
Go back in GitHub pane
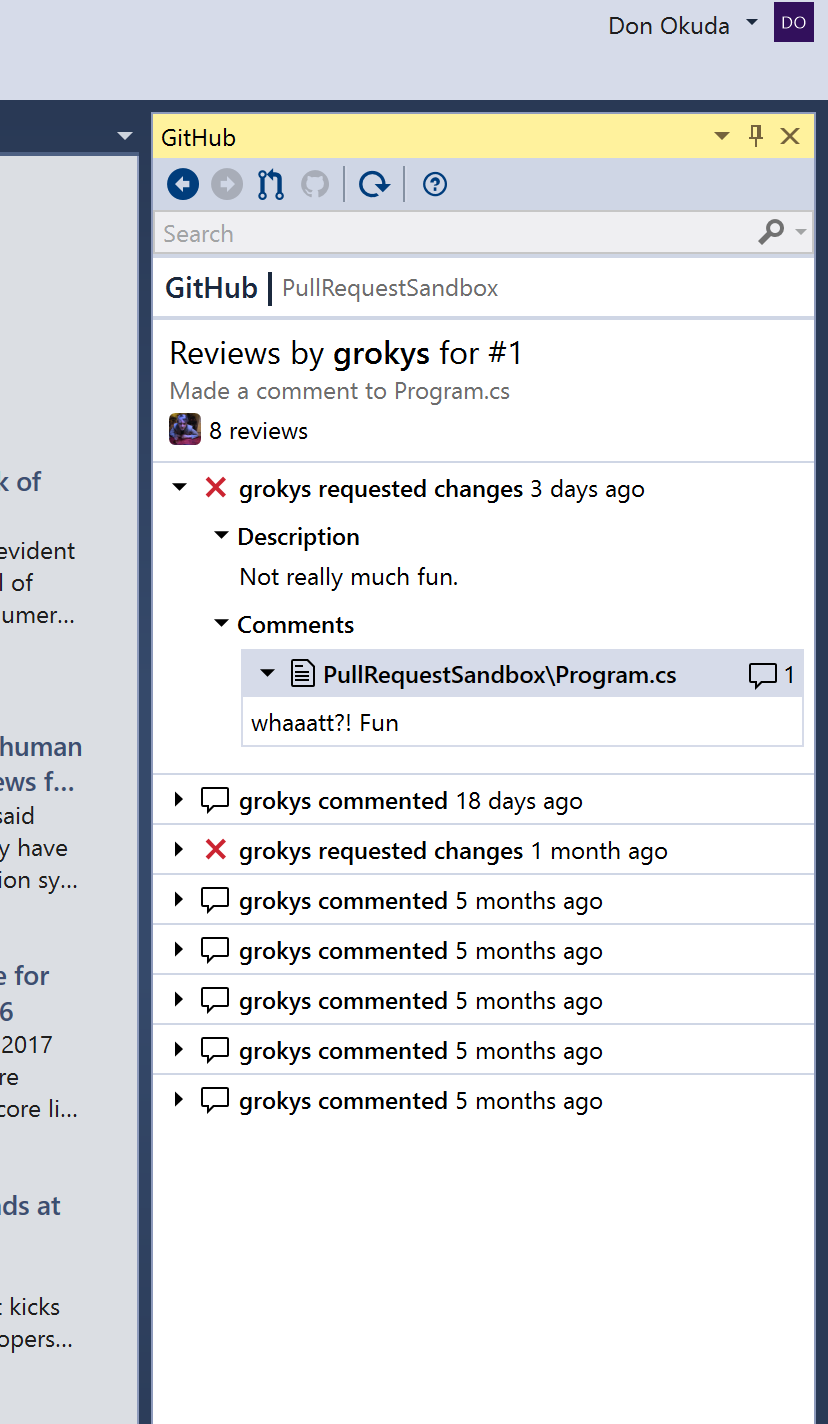tap(183, 184)
